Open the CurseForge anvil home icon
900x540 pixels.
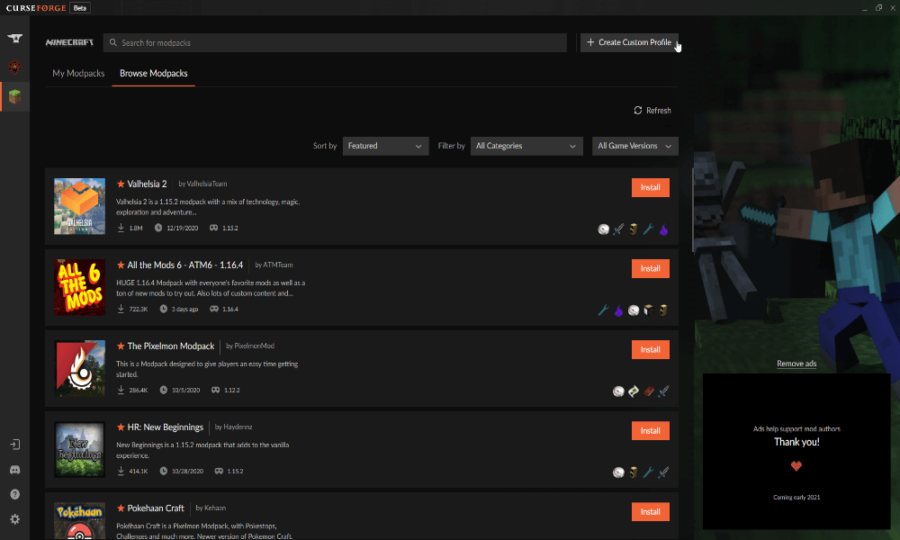pyautogui.click(x=15, y=38)
